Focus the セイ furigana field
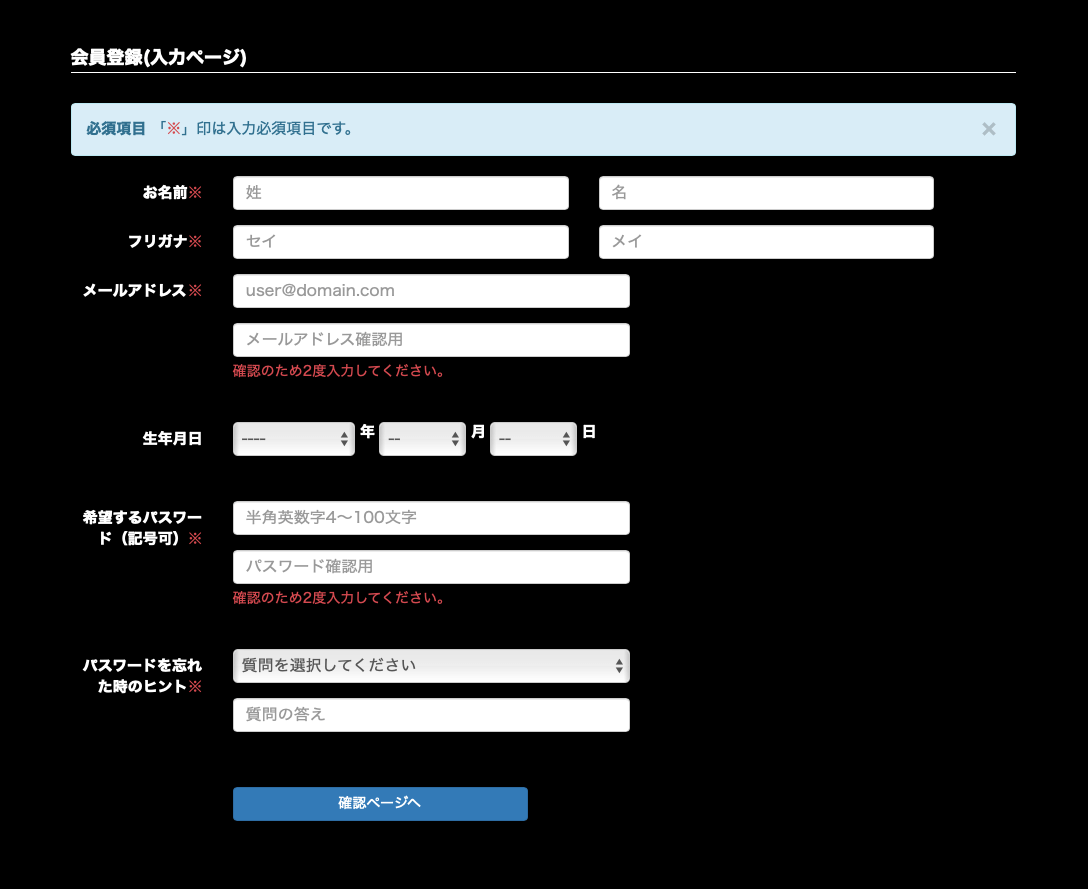This screenshot has width=1088, height=889. [400, 242]
